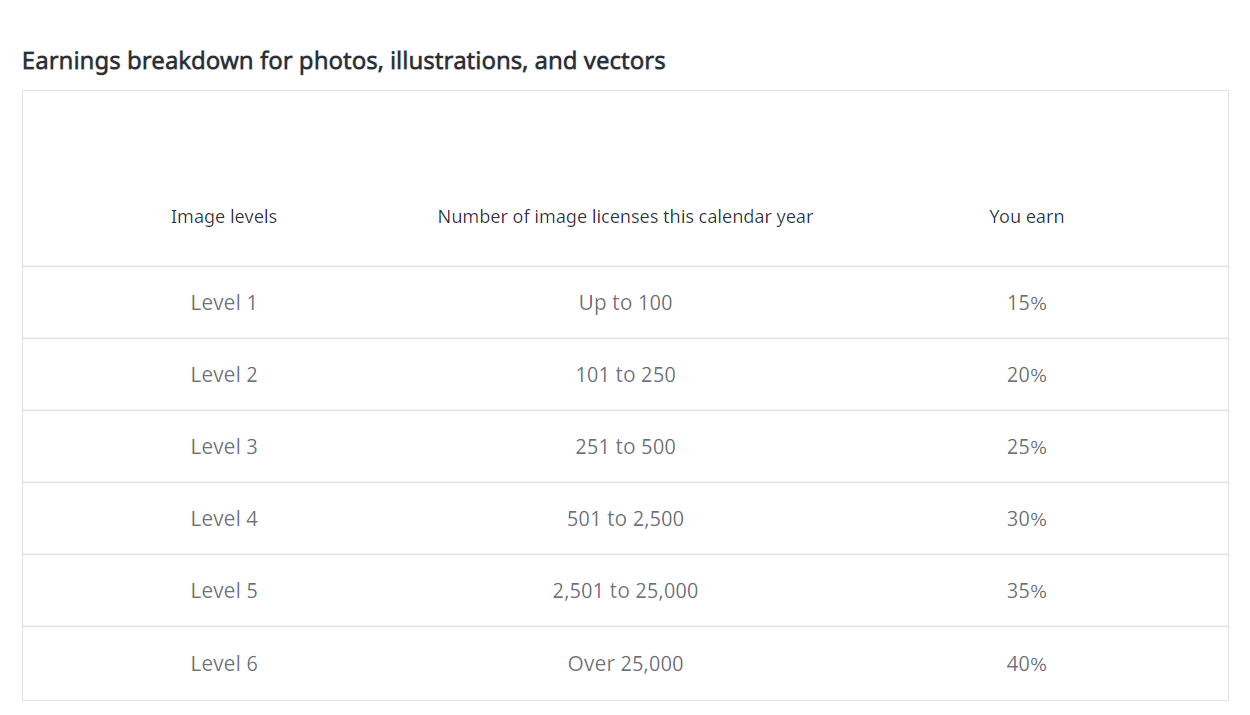Click the 35% earnings value
The image size is (1250, 715).
pyautogui.click(x=1026, y=591)
